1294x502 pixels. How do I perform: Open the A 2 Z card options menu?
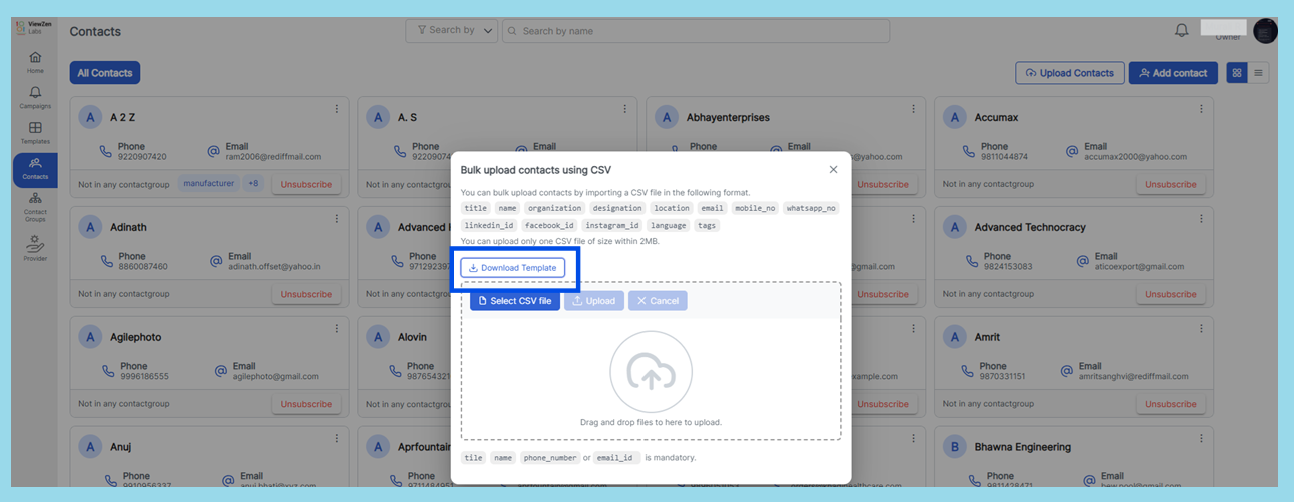pos(336,109)
